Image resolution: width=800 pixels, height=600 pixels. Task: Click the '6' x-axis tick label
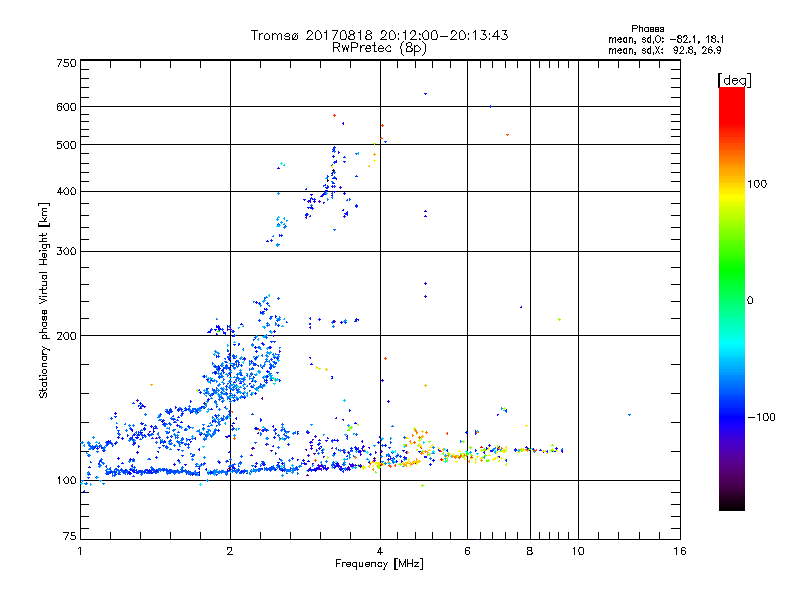[x=467, y=551]
